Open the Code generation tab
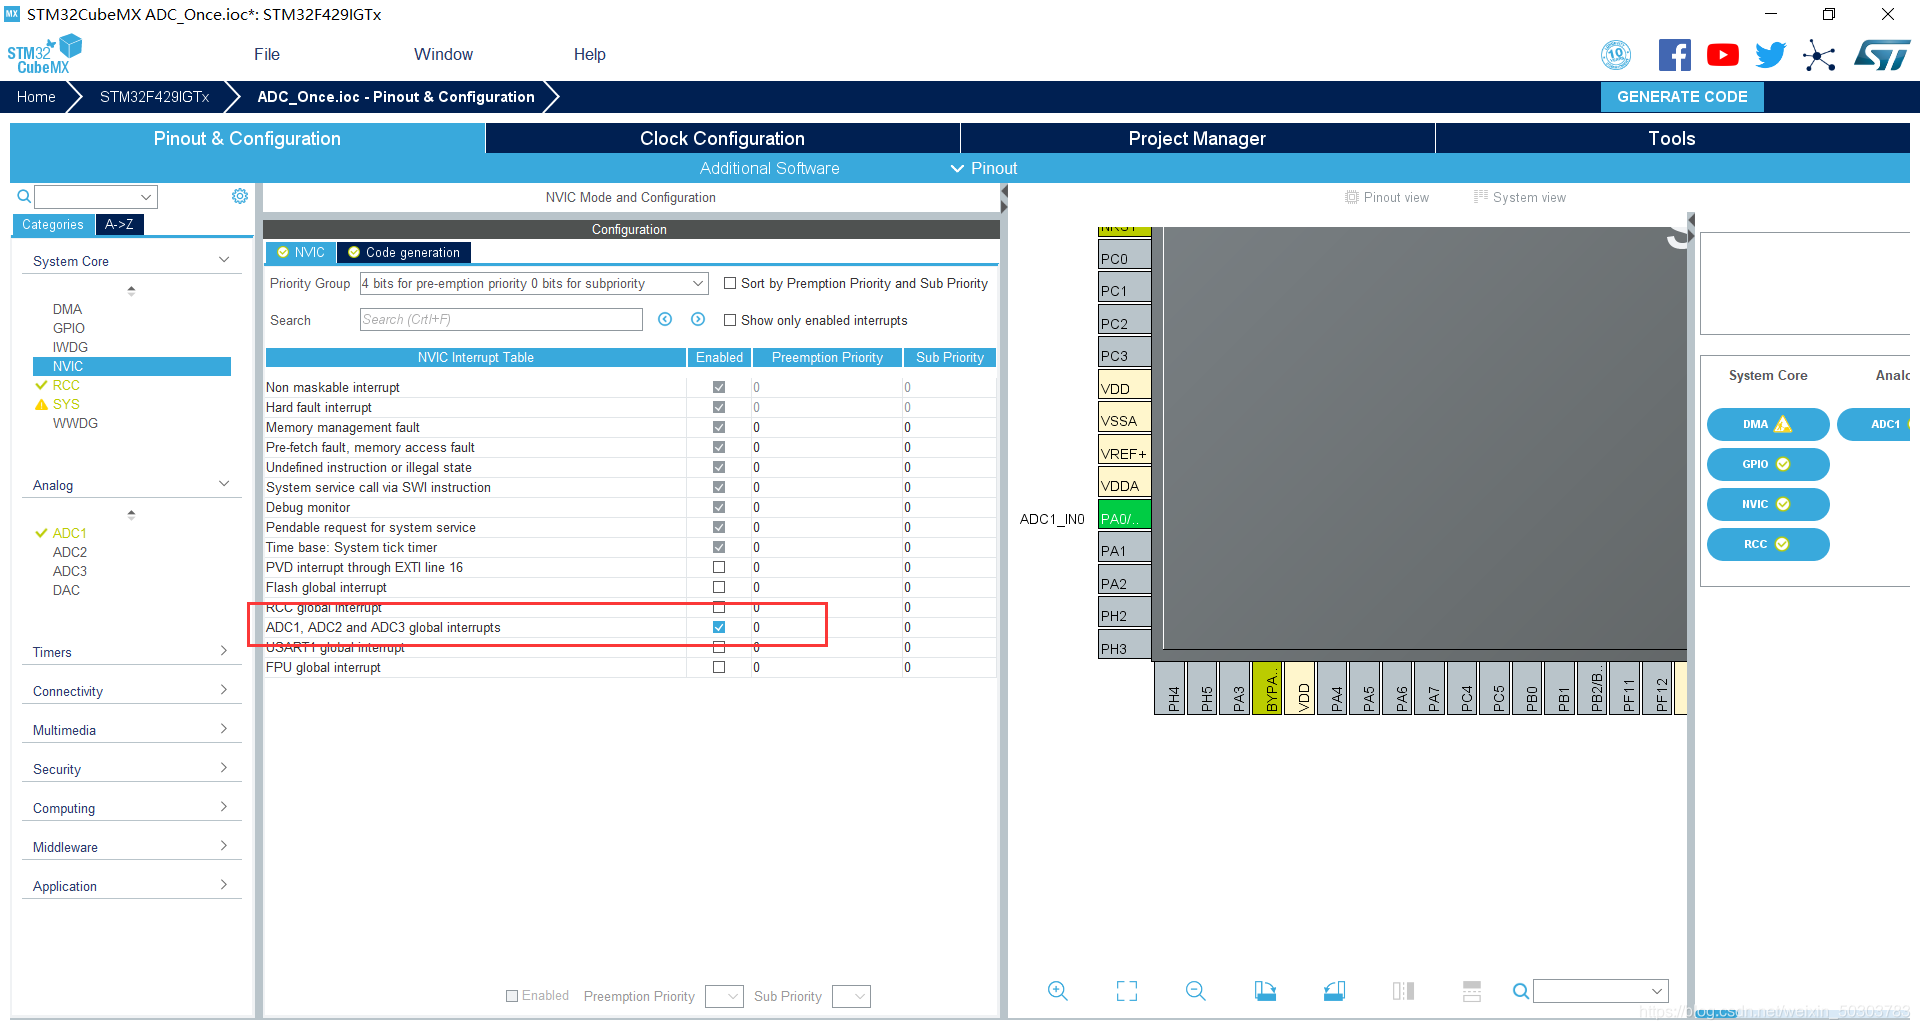This screenshot has height=1030, width=1920. pyautogui.click(x=404, y=252)
